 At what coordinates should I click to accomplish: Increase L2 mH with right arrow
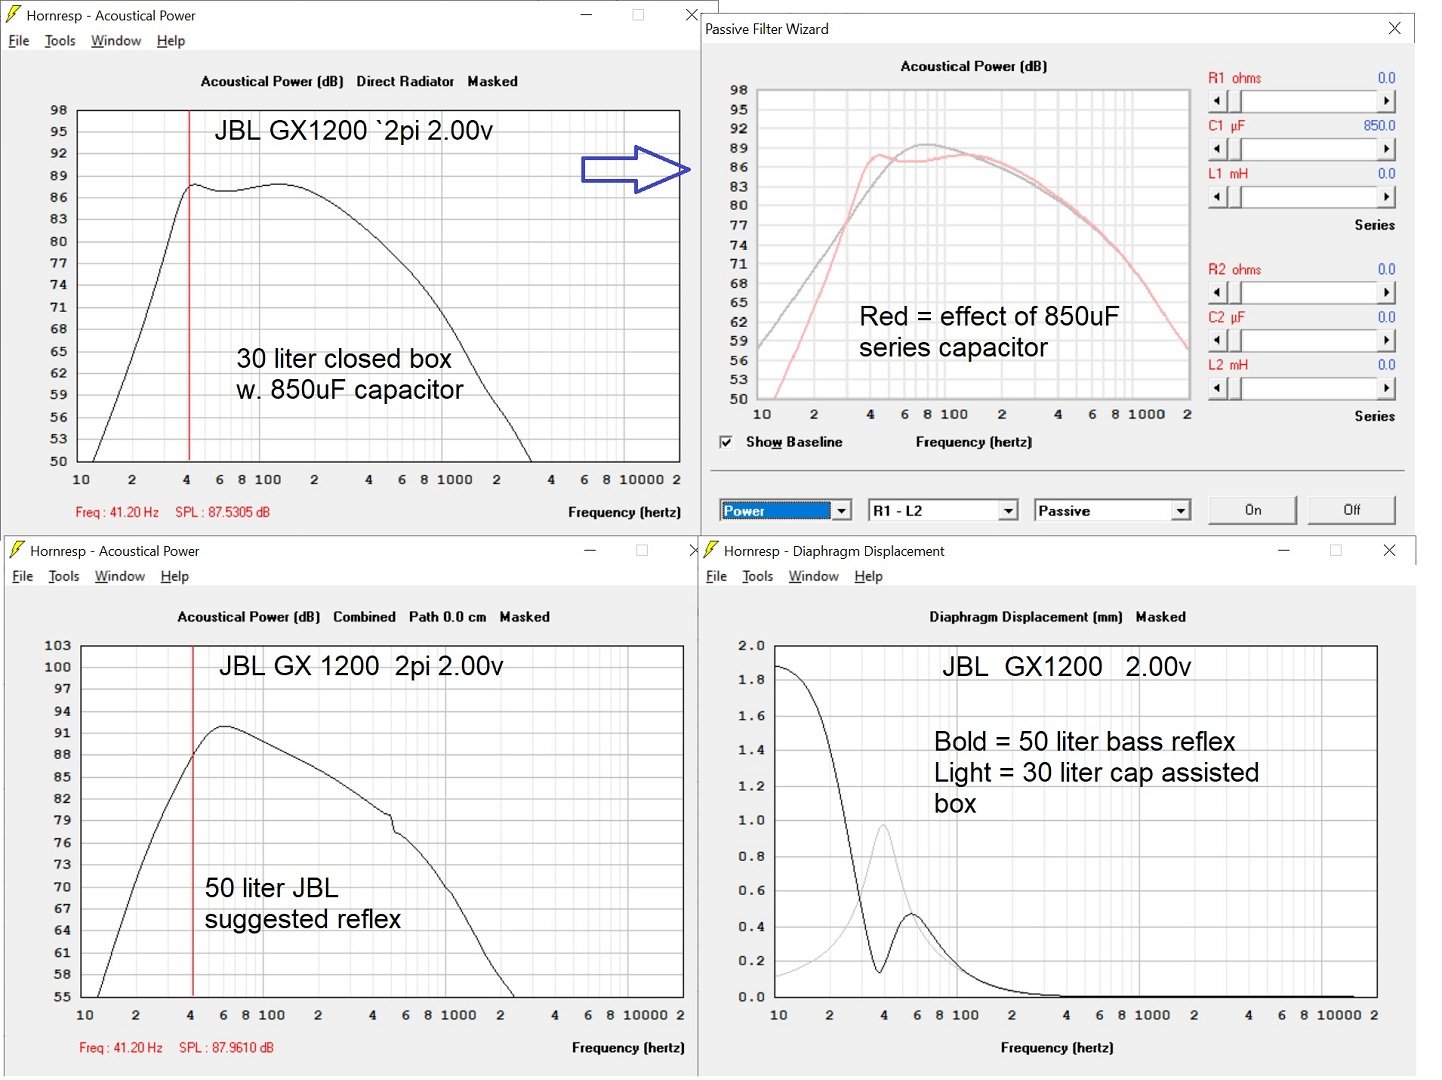(1386, 388)
